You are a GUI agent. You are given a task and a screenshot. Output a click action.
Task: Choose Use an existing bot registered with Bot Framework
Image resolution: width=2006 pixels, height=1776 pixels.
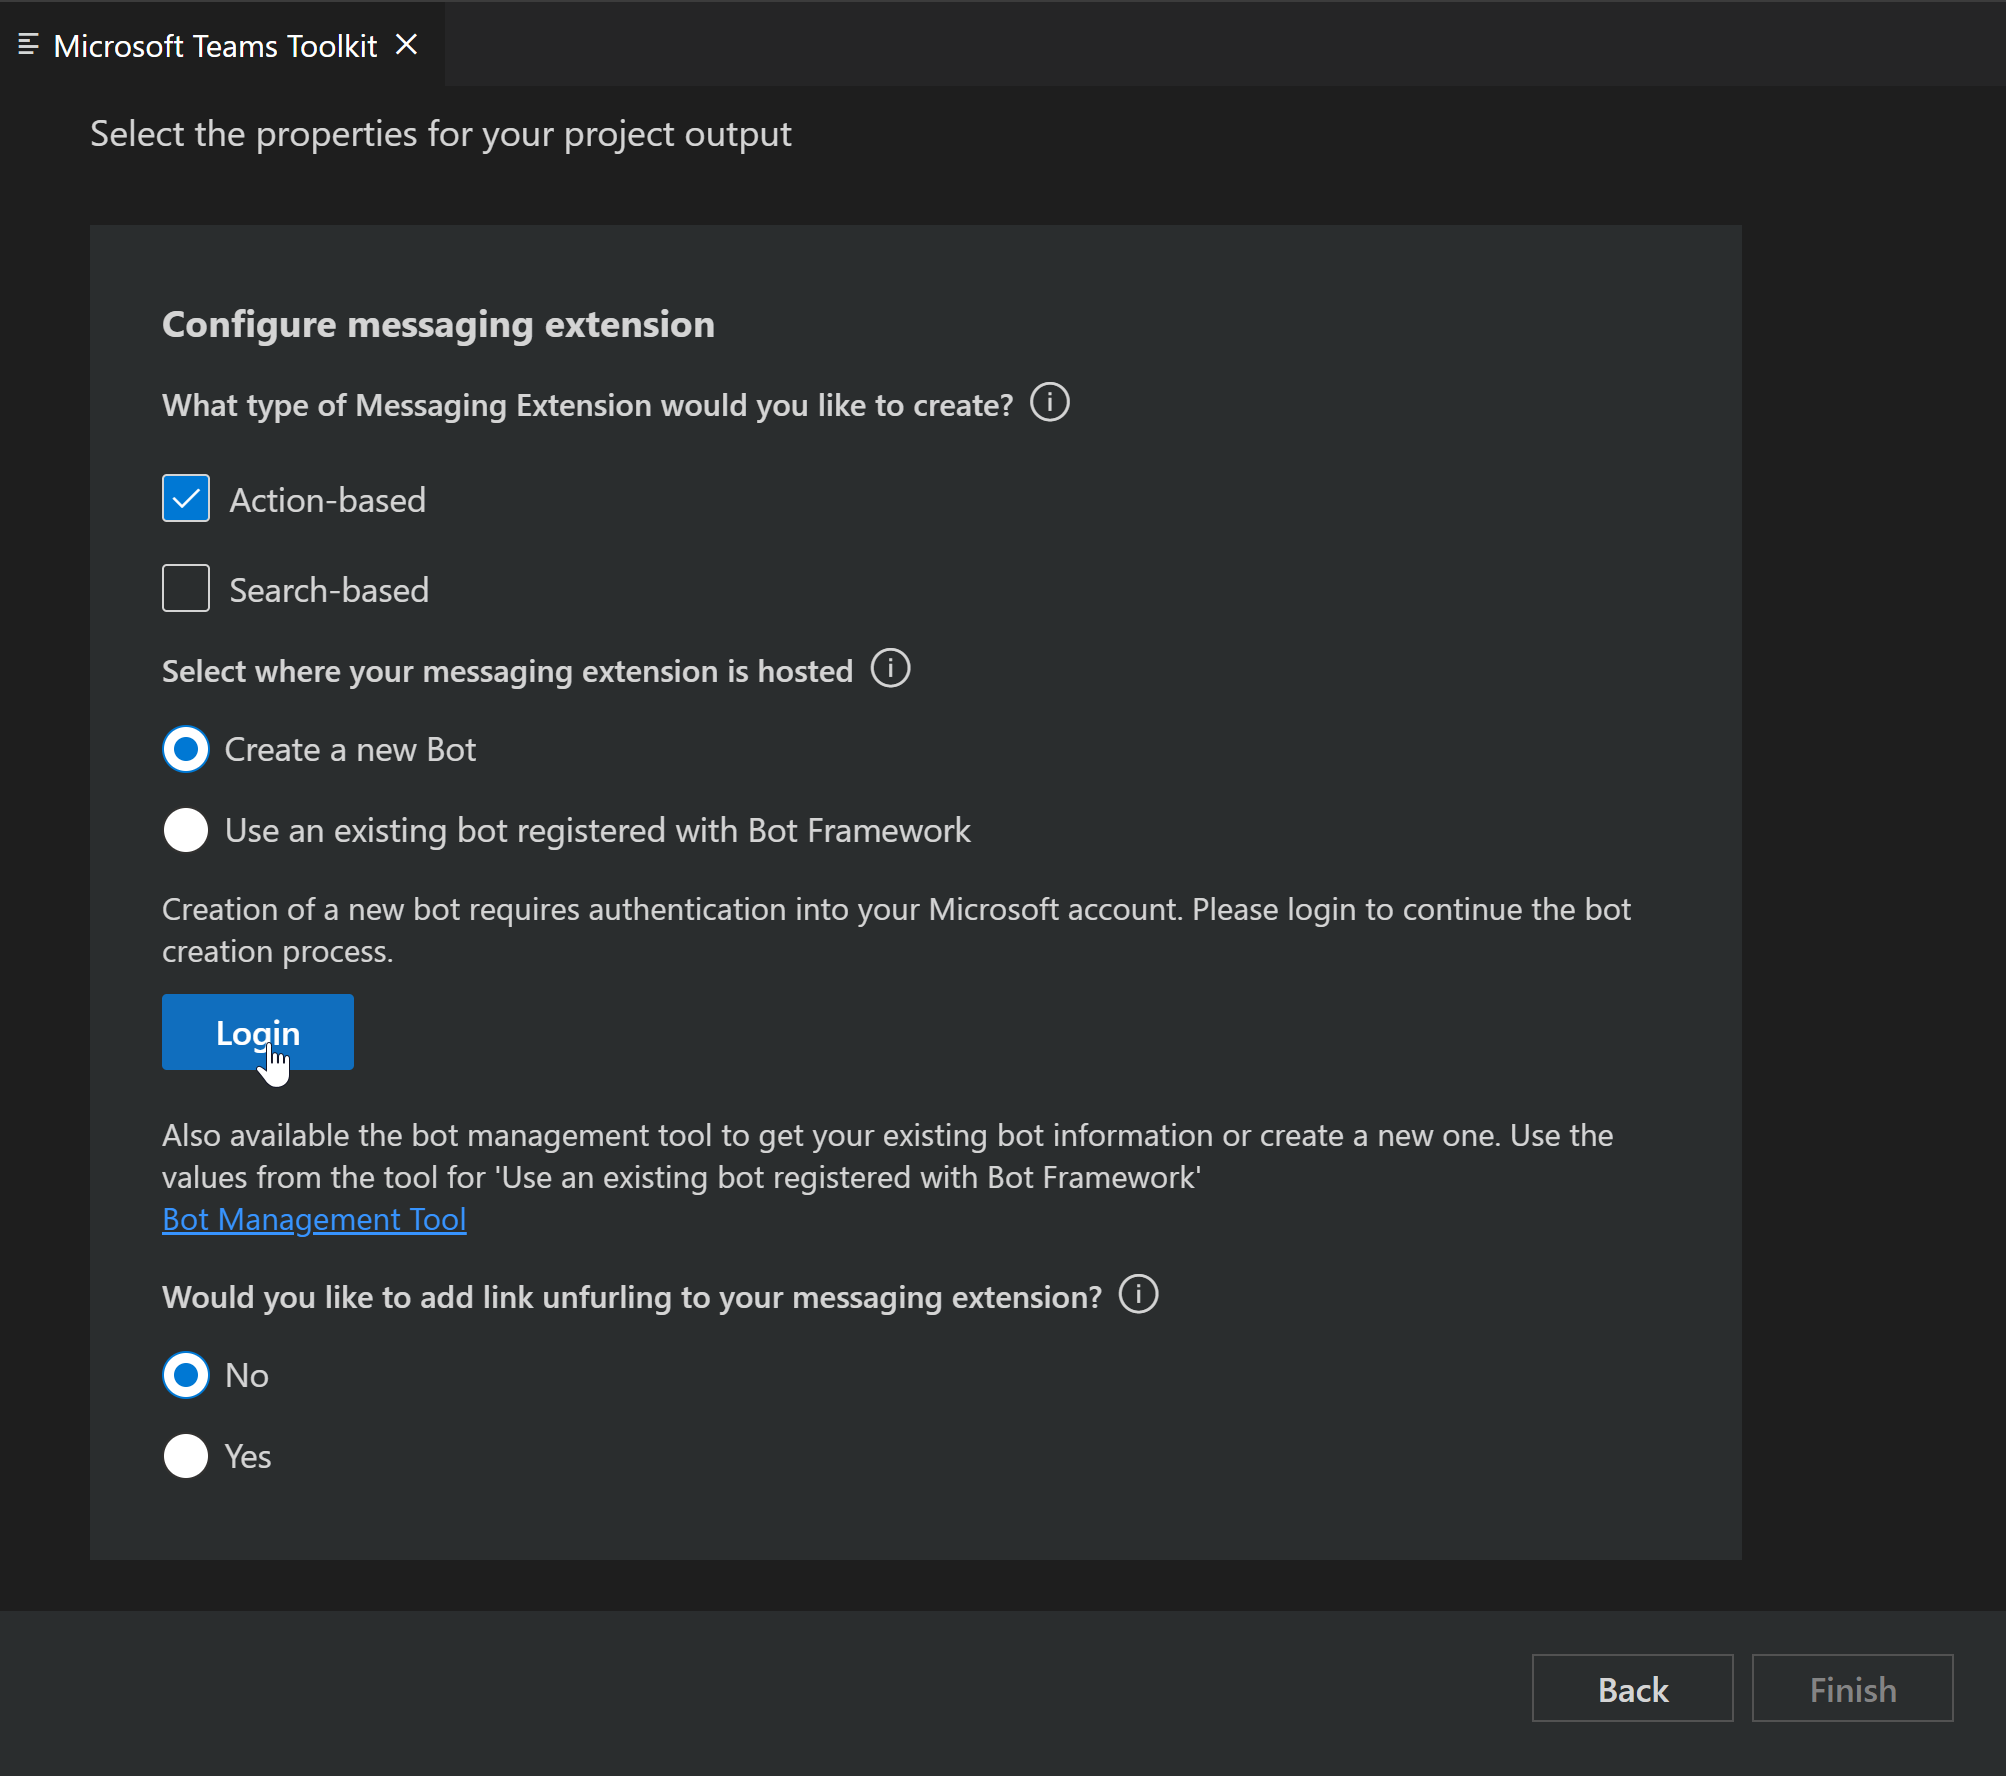click(186, 830)
